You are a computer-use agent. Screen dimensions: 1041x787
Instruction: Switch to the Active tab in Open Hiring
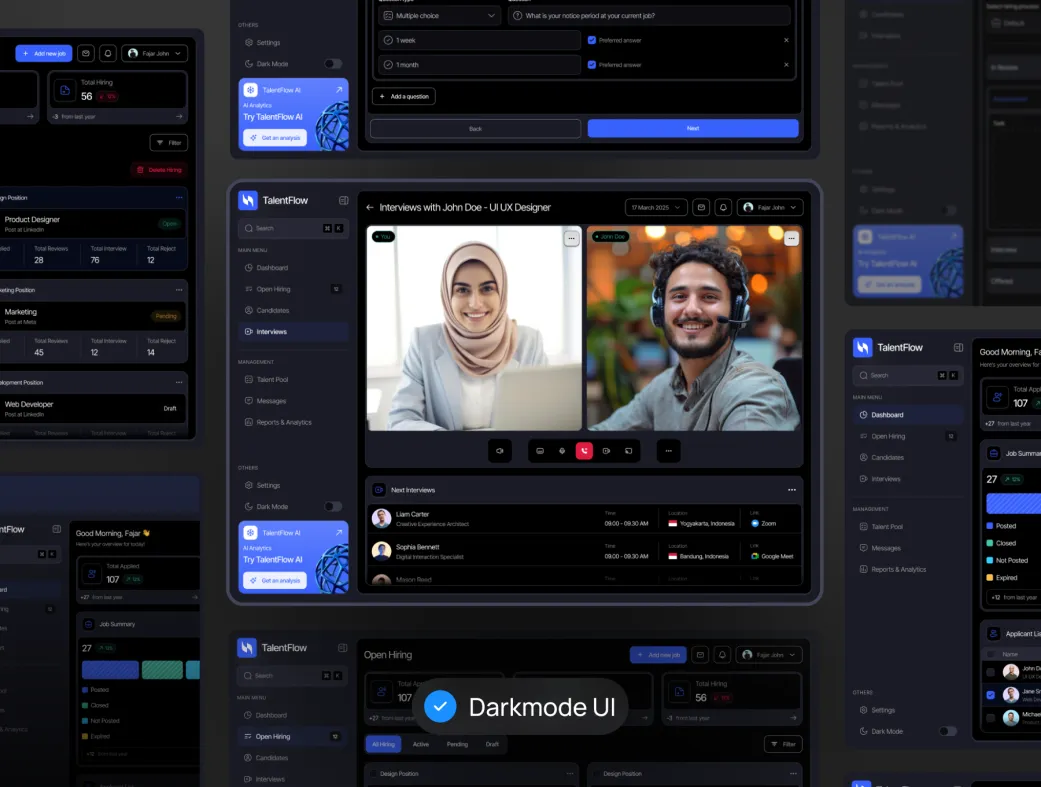coord(421,744)
